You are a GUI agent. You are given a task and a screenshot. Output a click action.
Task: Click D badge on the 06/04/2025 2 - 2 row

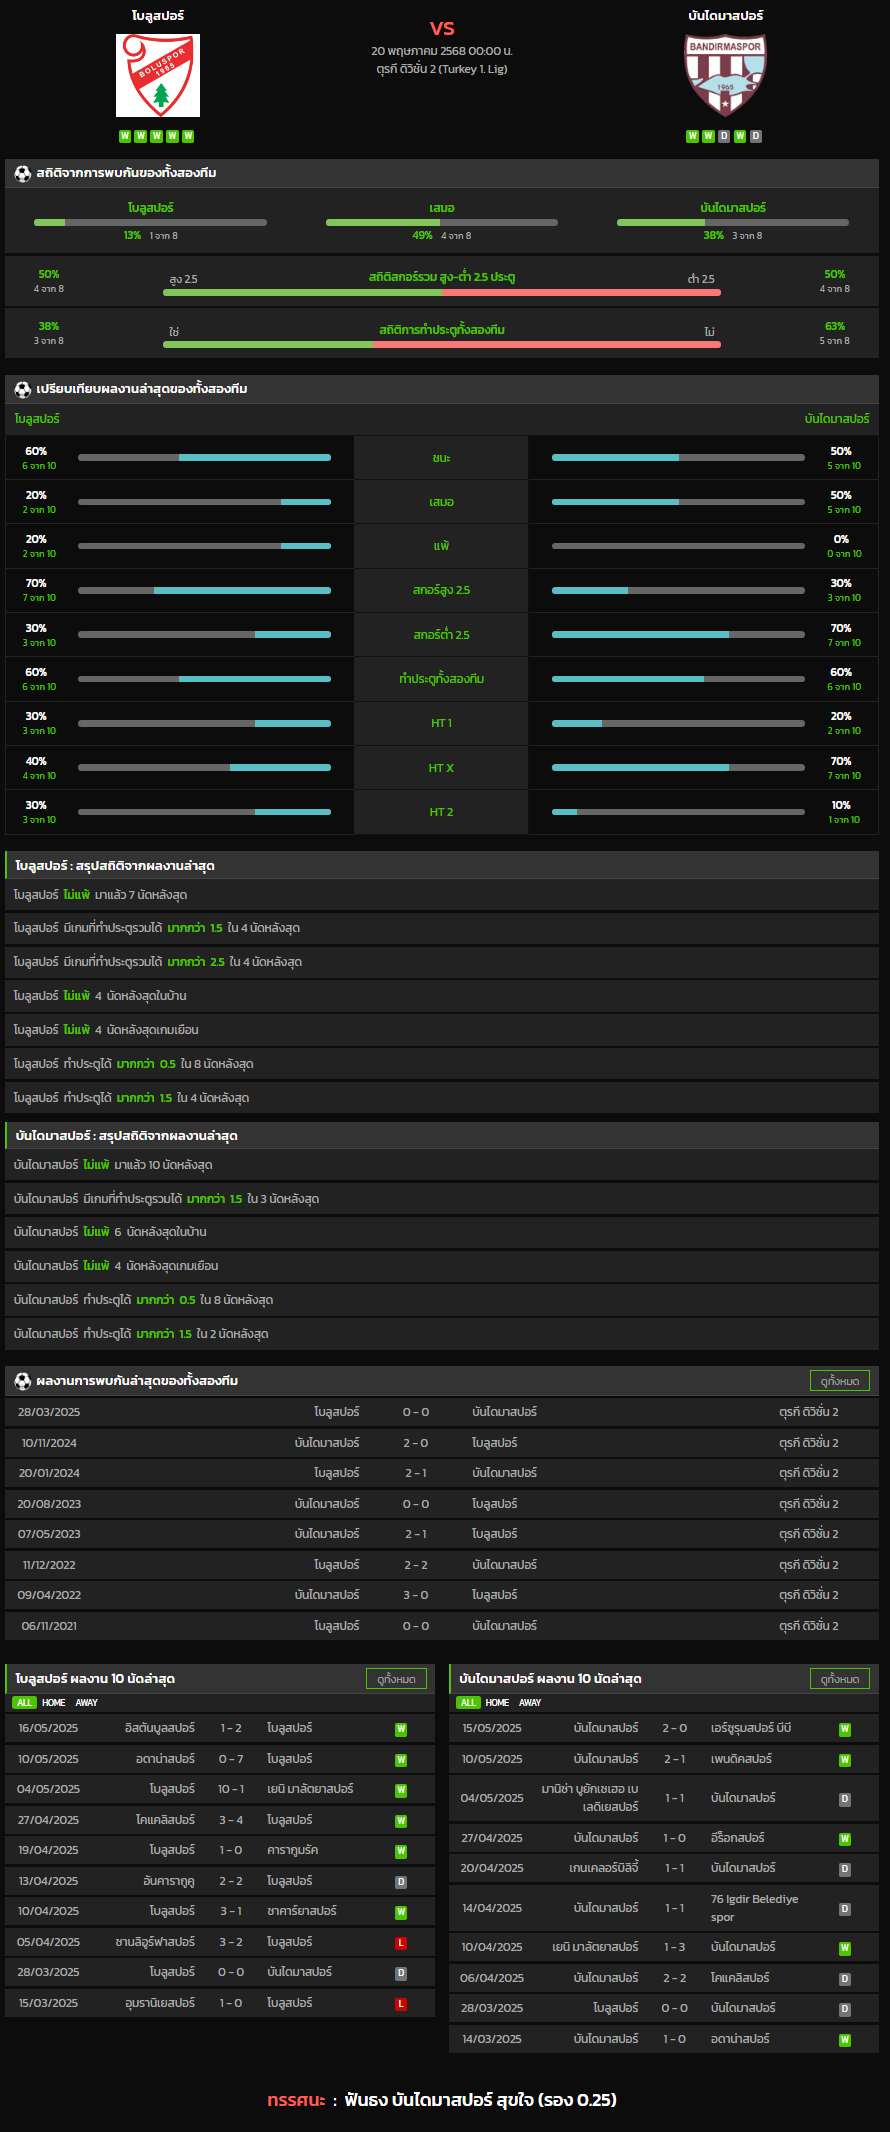coord(845,1979)
